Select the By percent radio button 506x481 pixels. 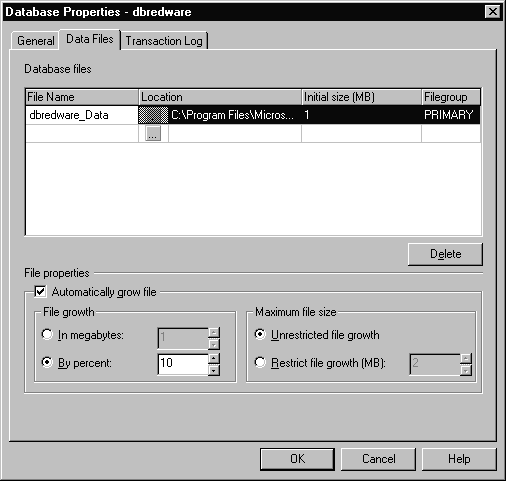point(47,362)
